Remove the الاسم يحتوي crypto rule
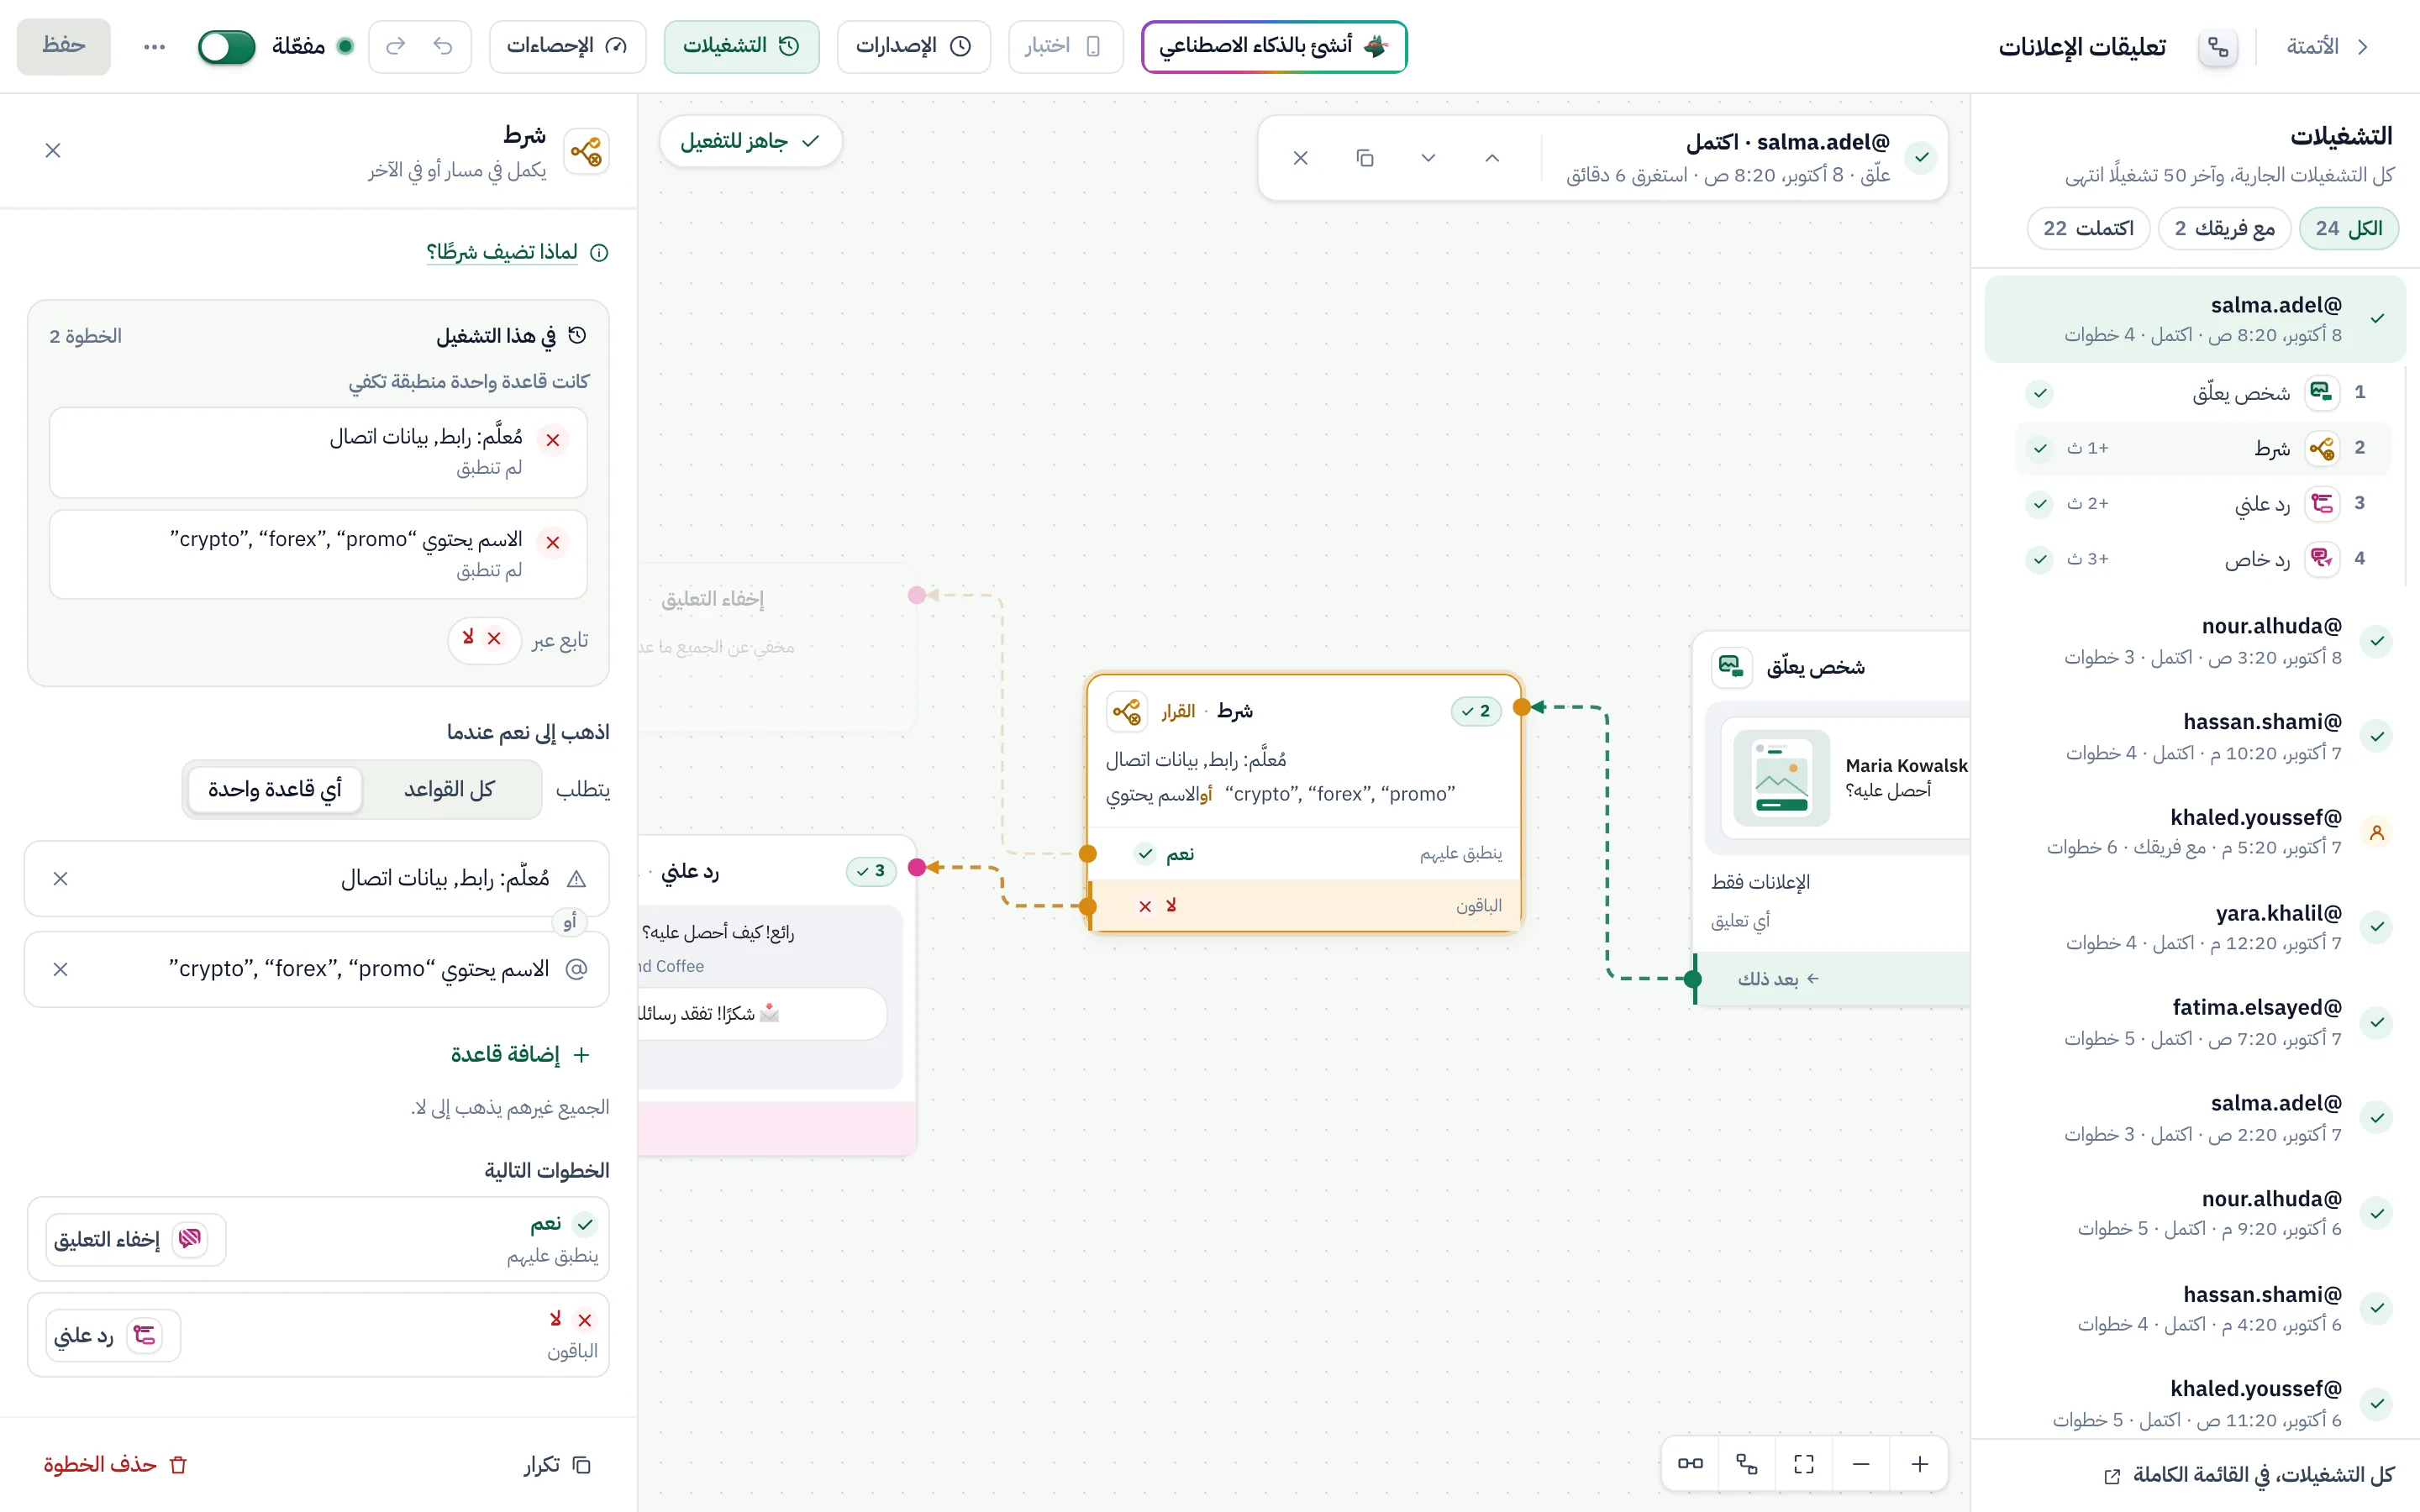This screenshot has width=2420, height=1512. (x=60, y=969)
